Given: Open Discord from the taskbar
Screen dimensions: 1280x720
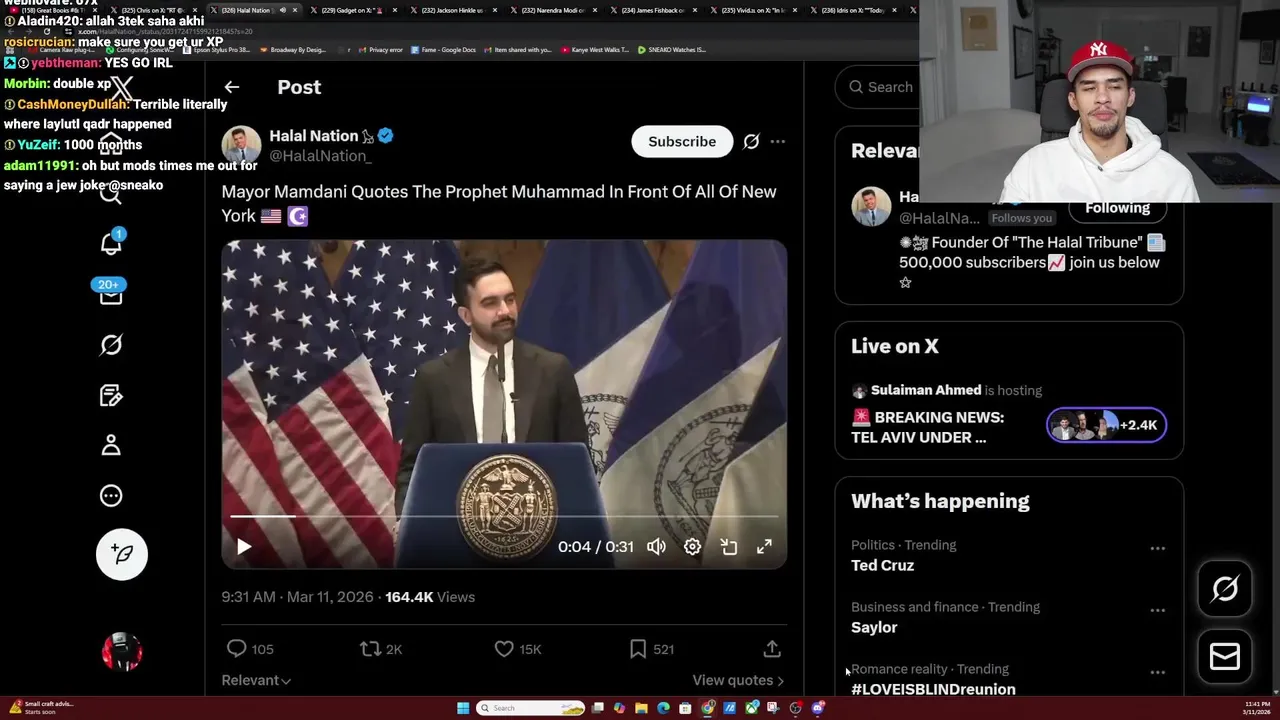Looking at the screenshot, I should point(818,708).
